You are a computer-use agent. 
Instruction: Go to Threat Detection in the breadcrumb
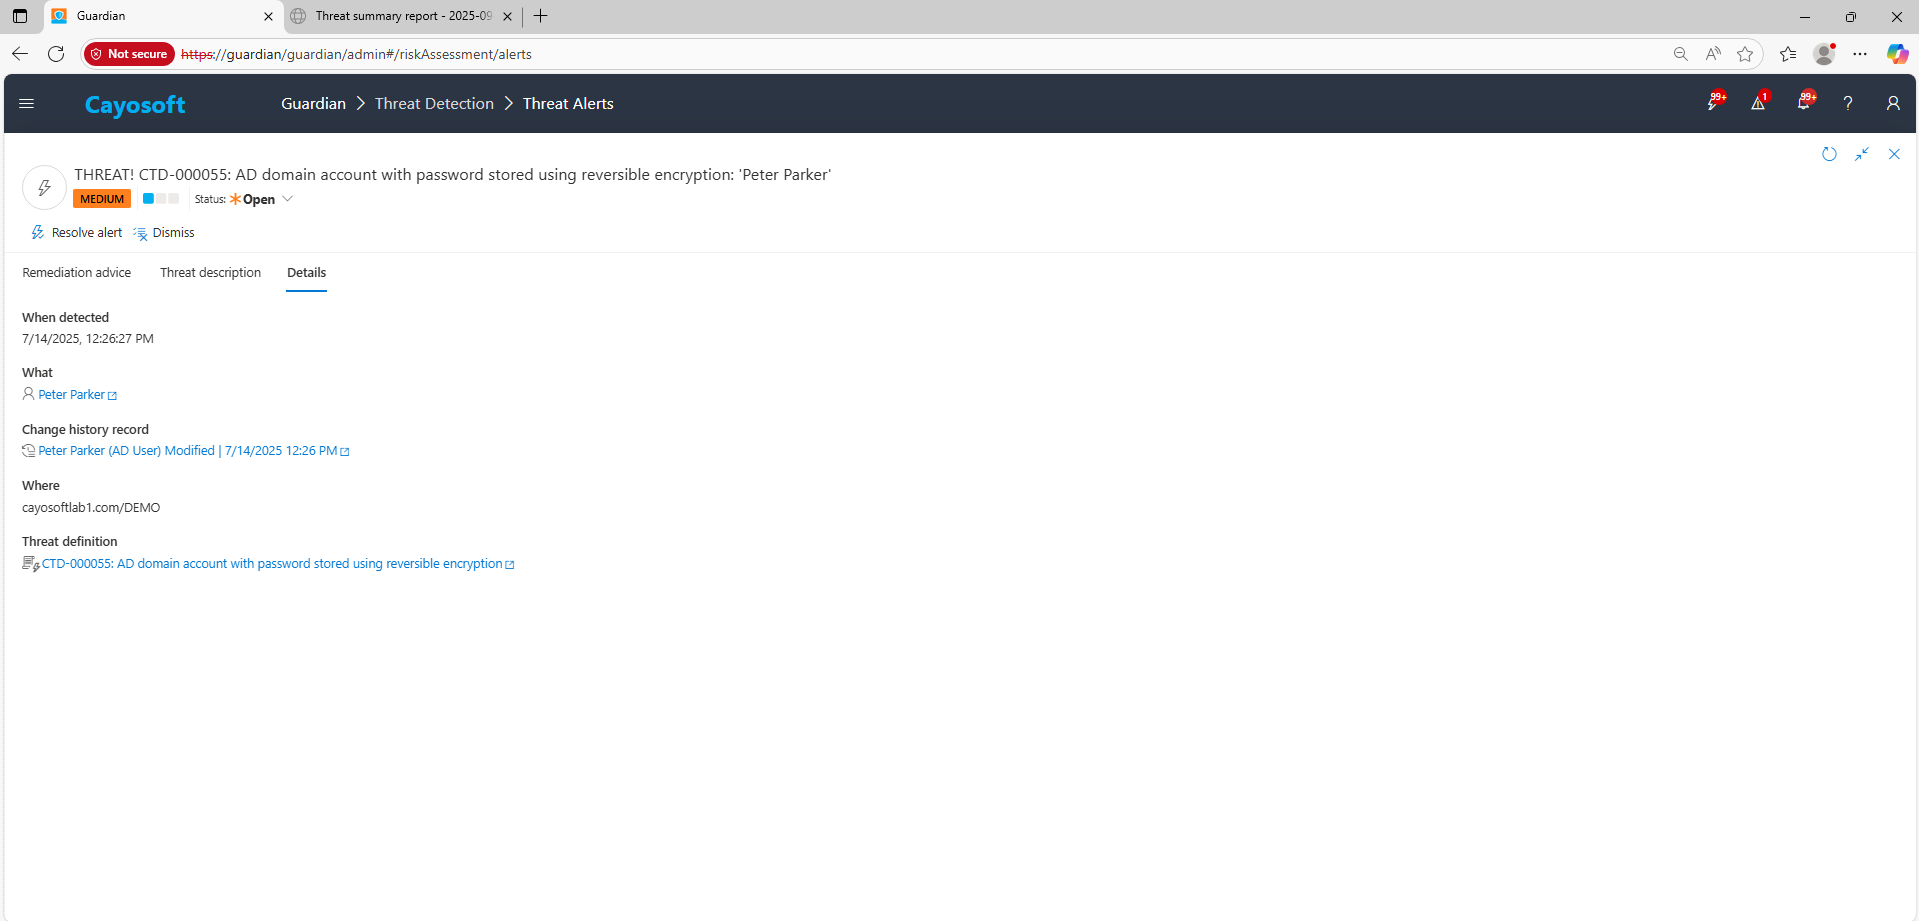434,104
